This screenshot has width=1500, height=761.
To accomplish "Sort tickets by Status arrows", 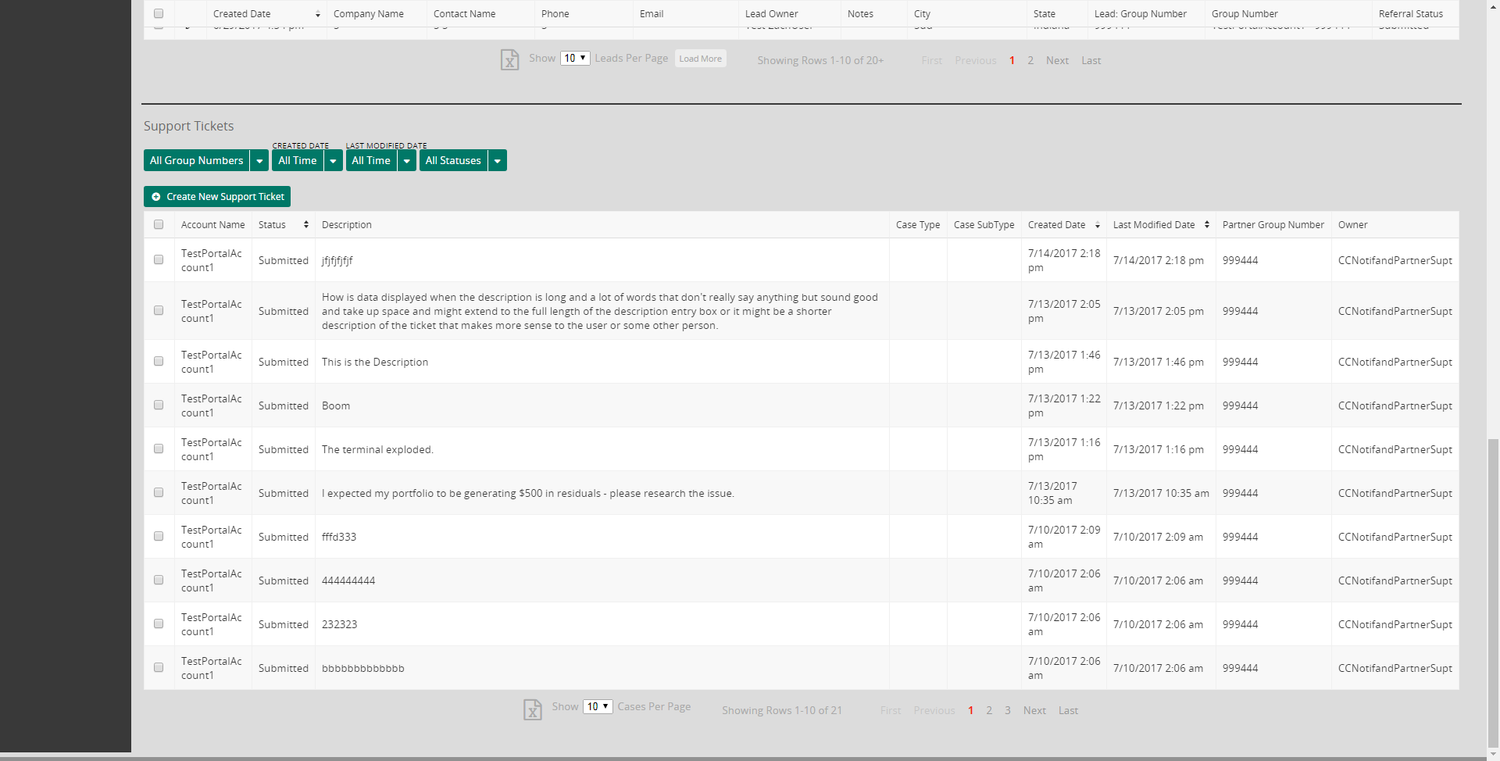I will pos(306,225).
